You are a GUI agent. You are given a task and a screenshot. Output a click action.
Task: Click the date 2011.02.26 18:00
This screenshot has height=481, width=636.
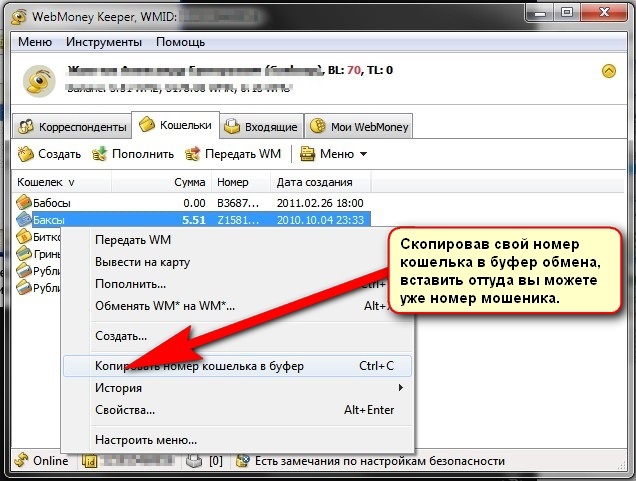click(x=320, y=202)
